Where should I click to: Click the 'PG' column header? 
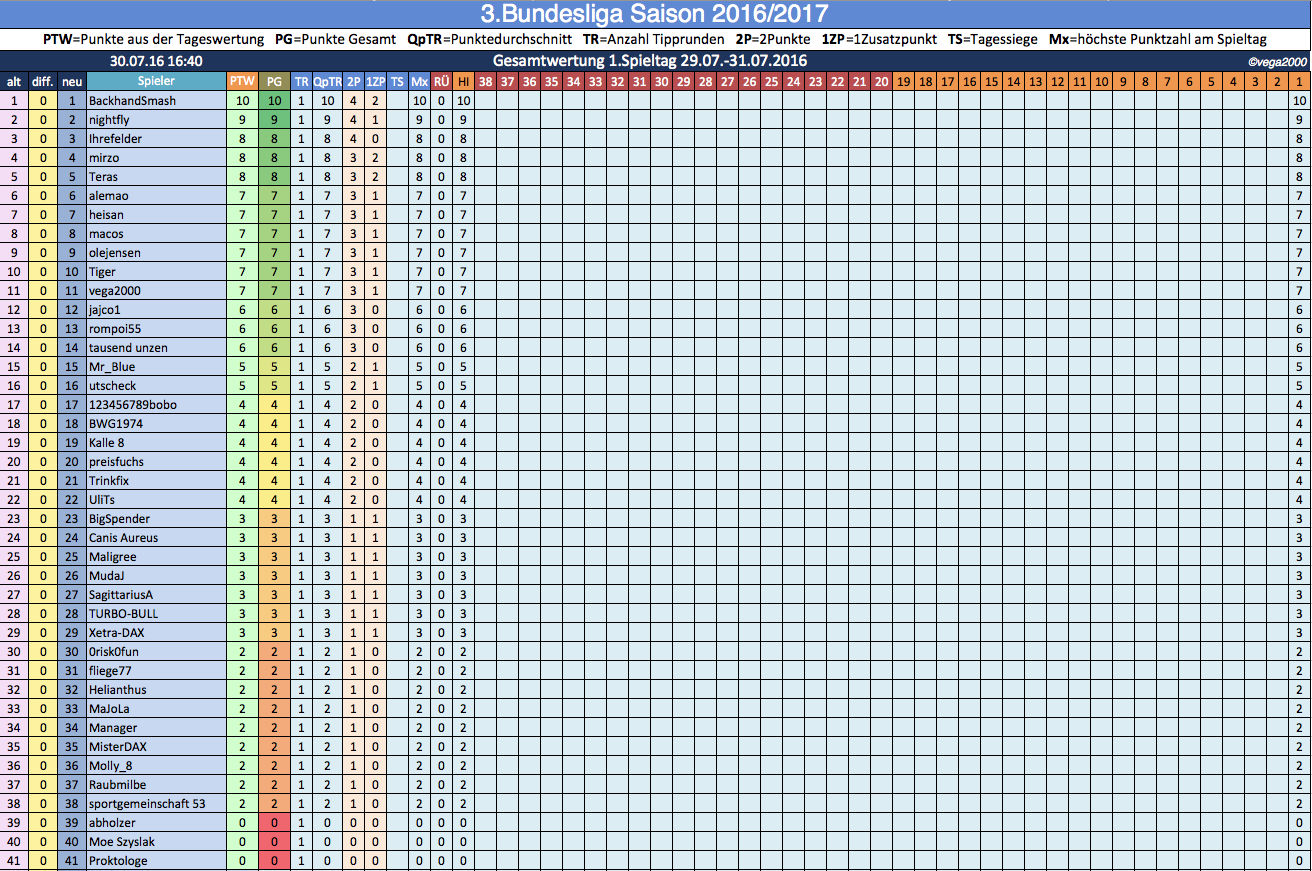click(275, 81)
